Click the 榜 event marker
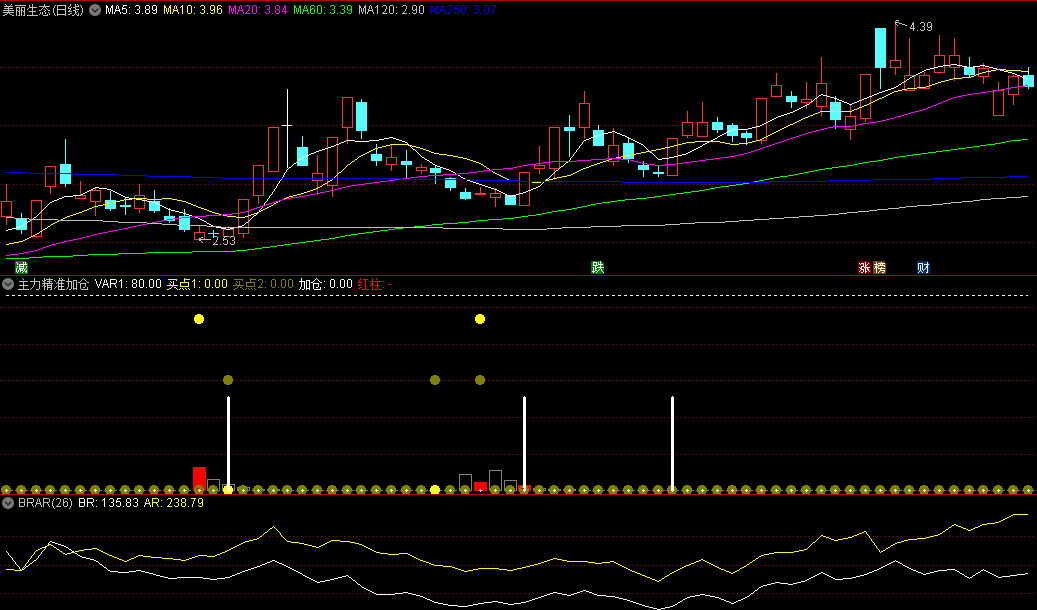This screenshot has height=610, width=1037. pos(879,267)
